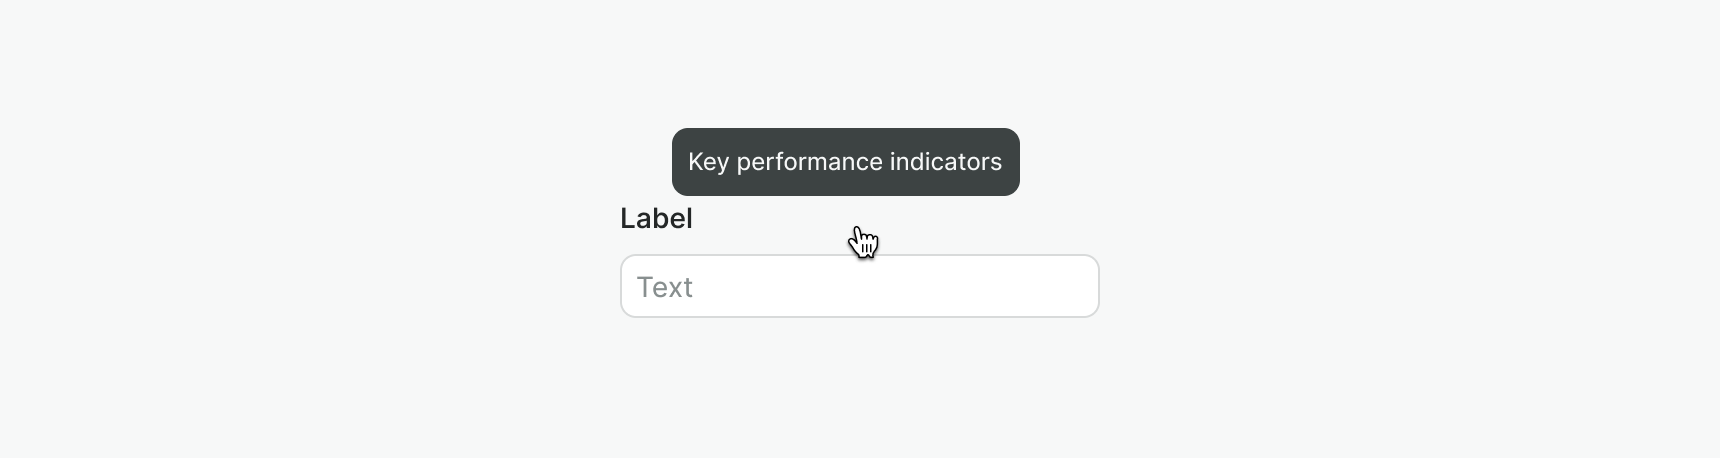The height and width of the screenshot is (458, 1720).
Task: Select the text box below Label
Action: pos(859,287)
